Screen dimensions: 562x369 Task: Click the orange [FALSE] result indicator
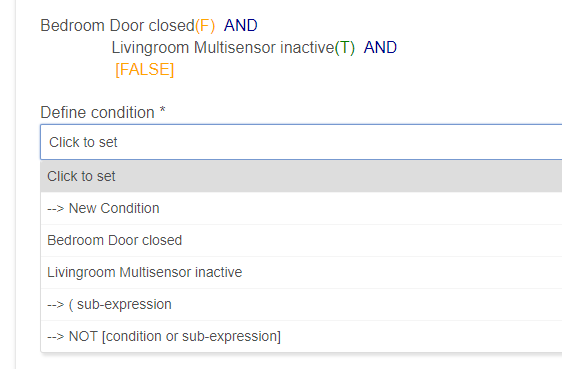(x=145, y=70)
